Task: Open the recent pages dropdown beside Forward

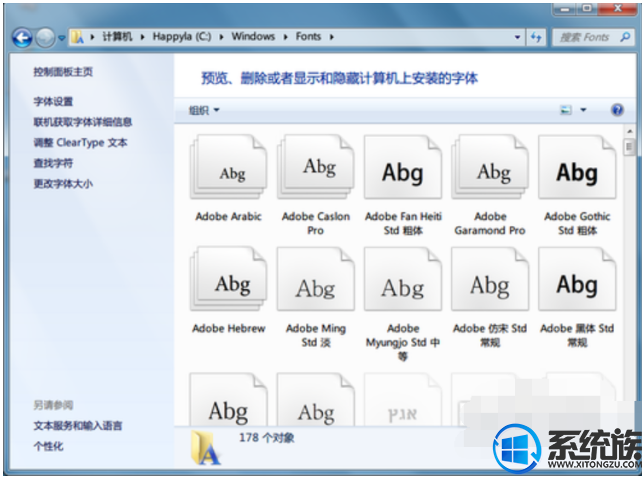Action: tap(61, 38)
